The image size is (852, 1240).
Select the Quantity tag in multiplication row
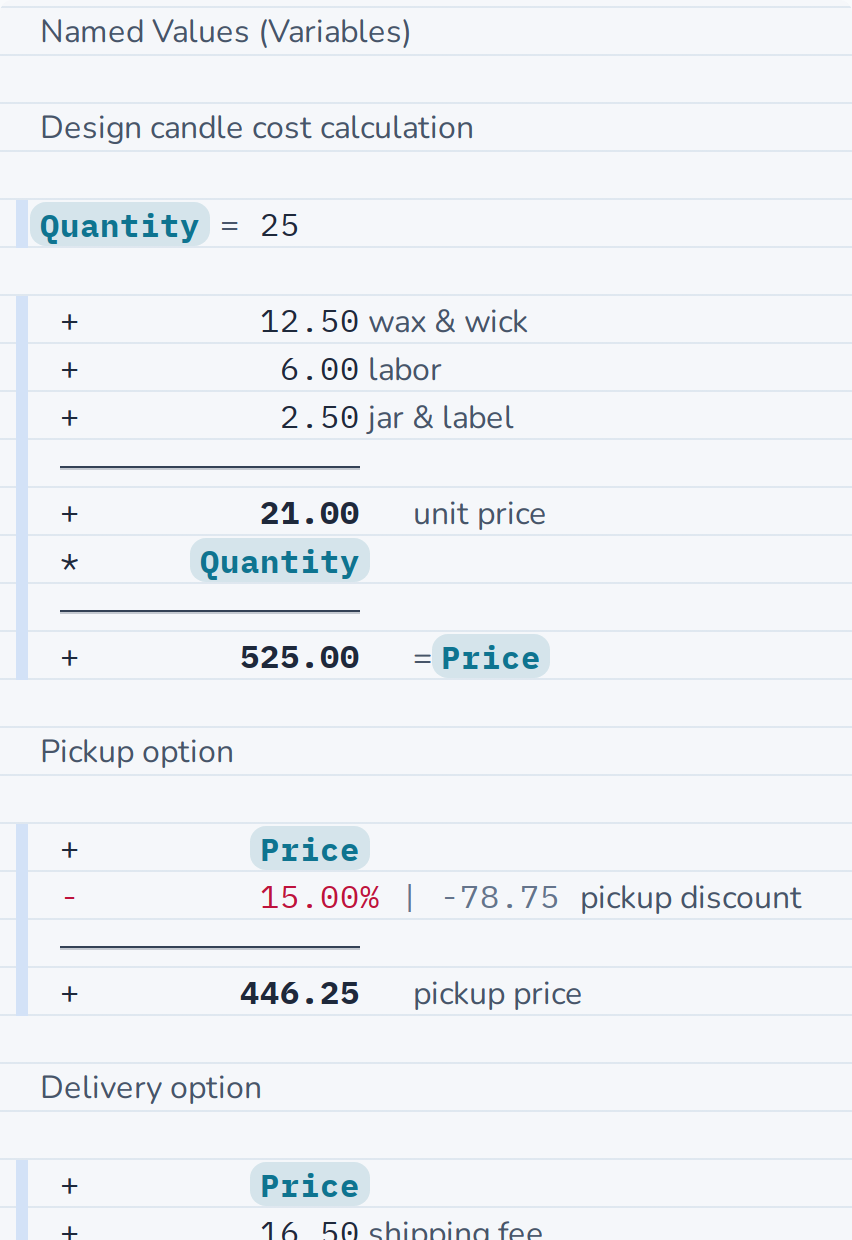pyautogui.click(x=280, y=561)
